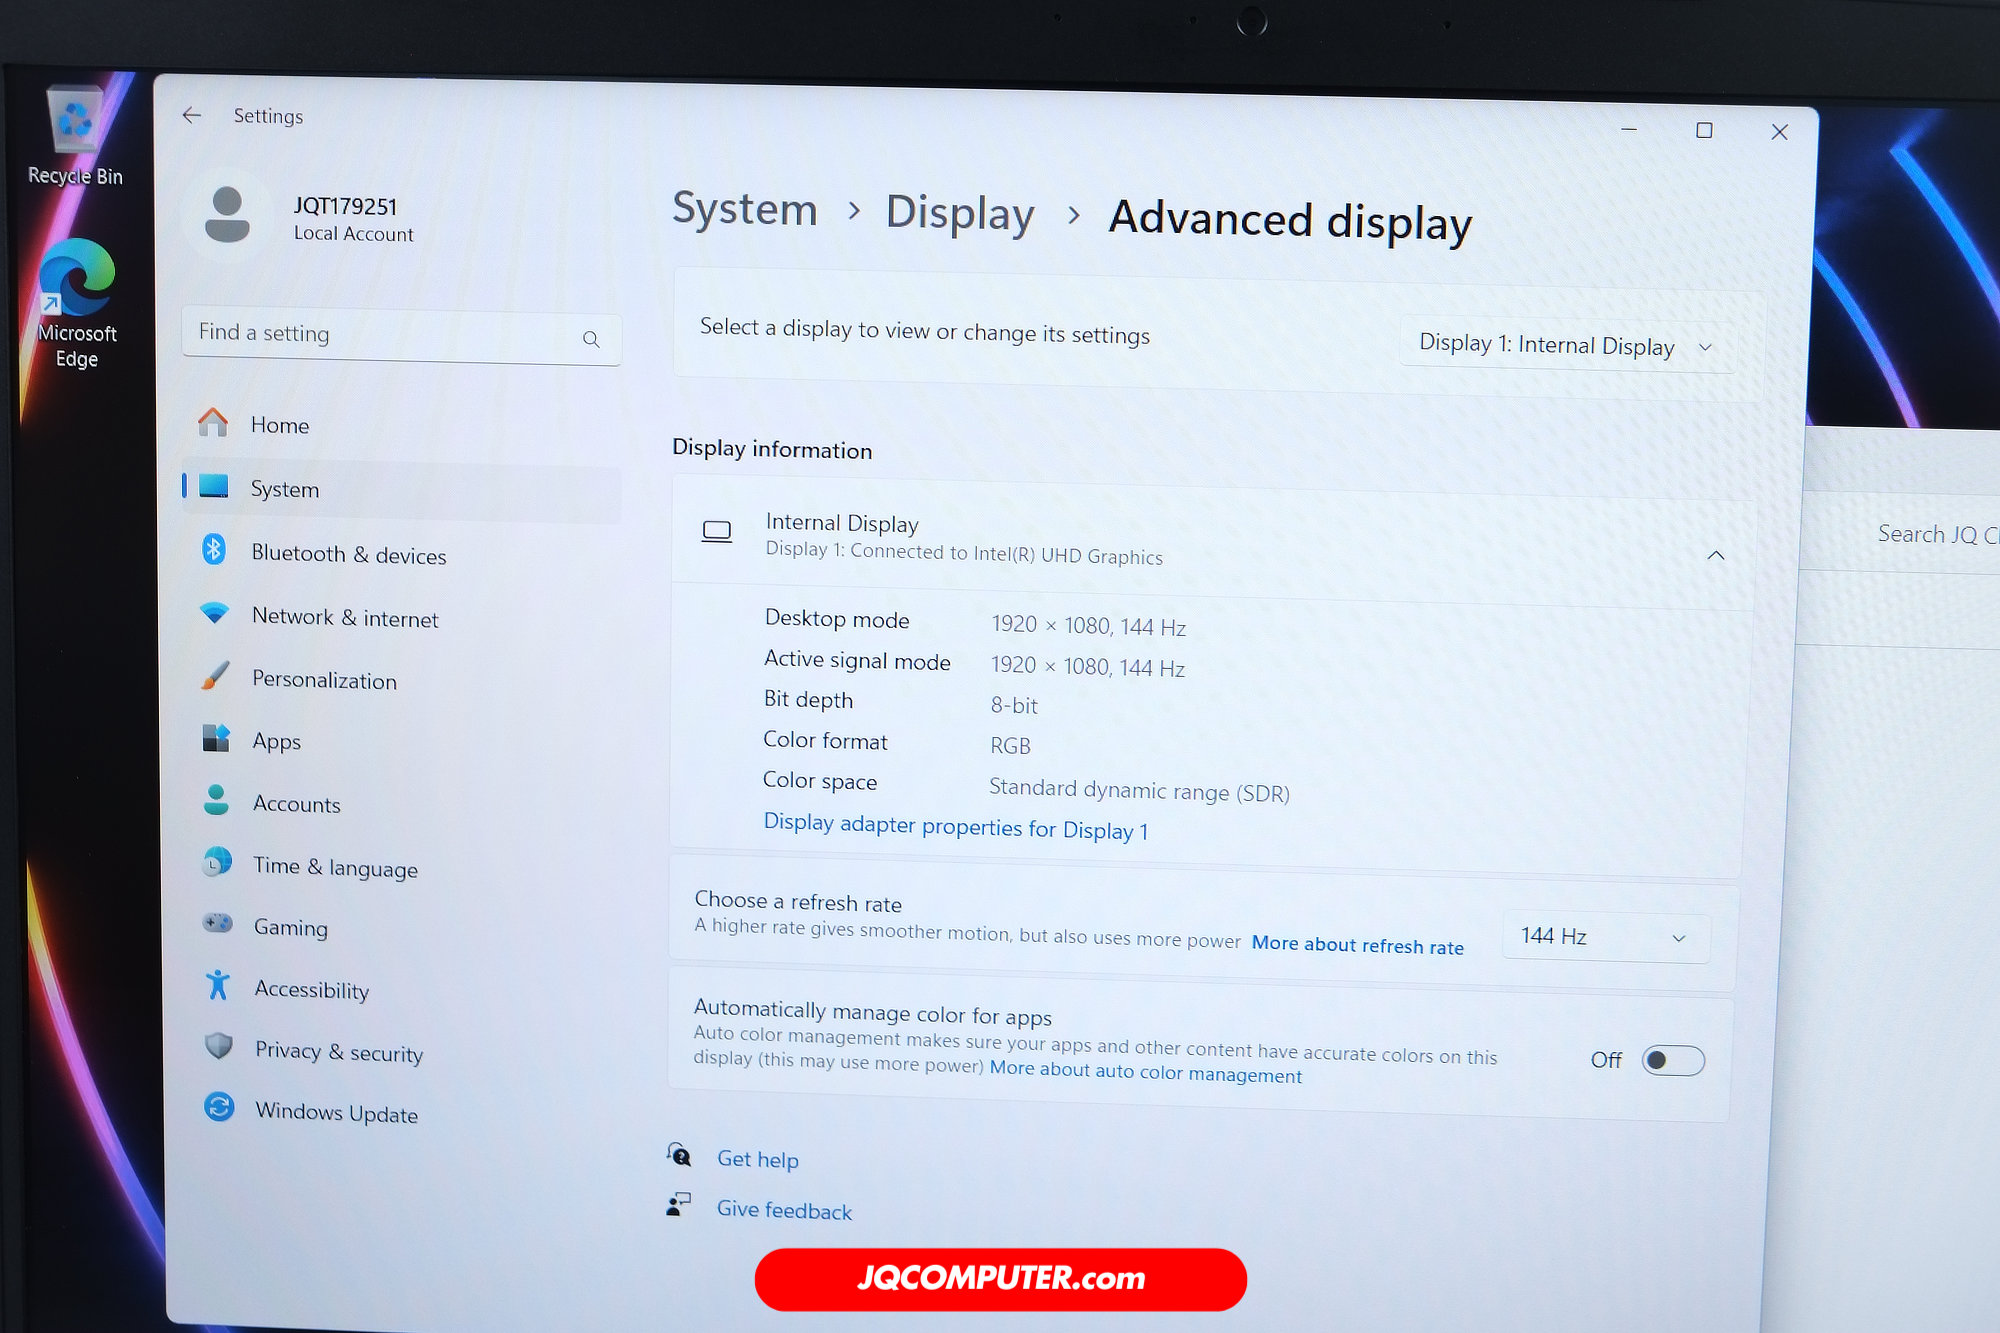Click the search magnifier in Find a setting
The image size is (2000, 1333).
[591, 339]
